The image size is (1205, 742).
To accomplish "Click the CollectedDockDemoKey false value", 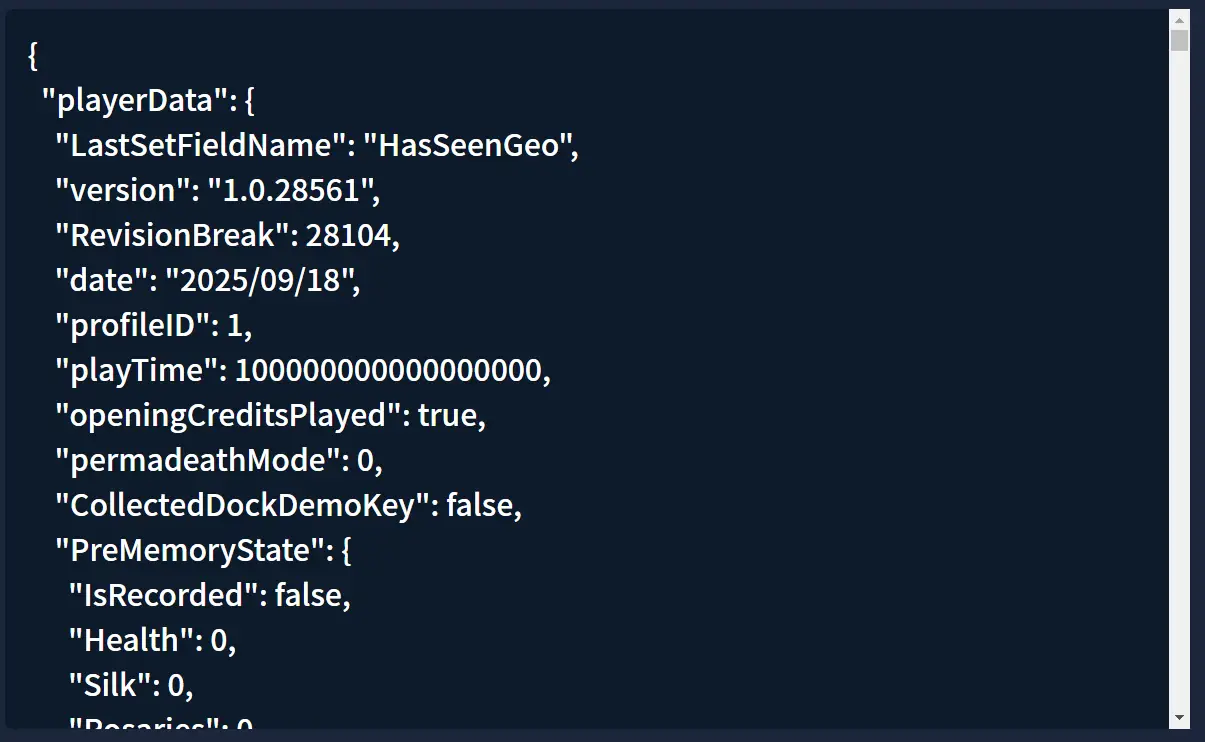I will (479, 505).
